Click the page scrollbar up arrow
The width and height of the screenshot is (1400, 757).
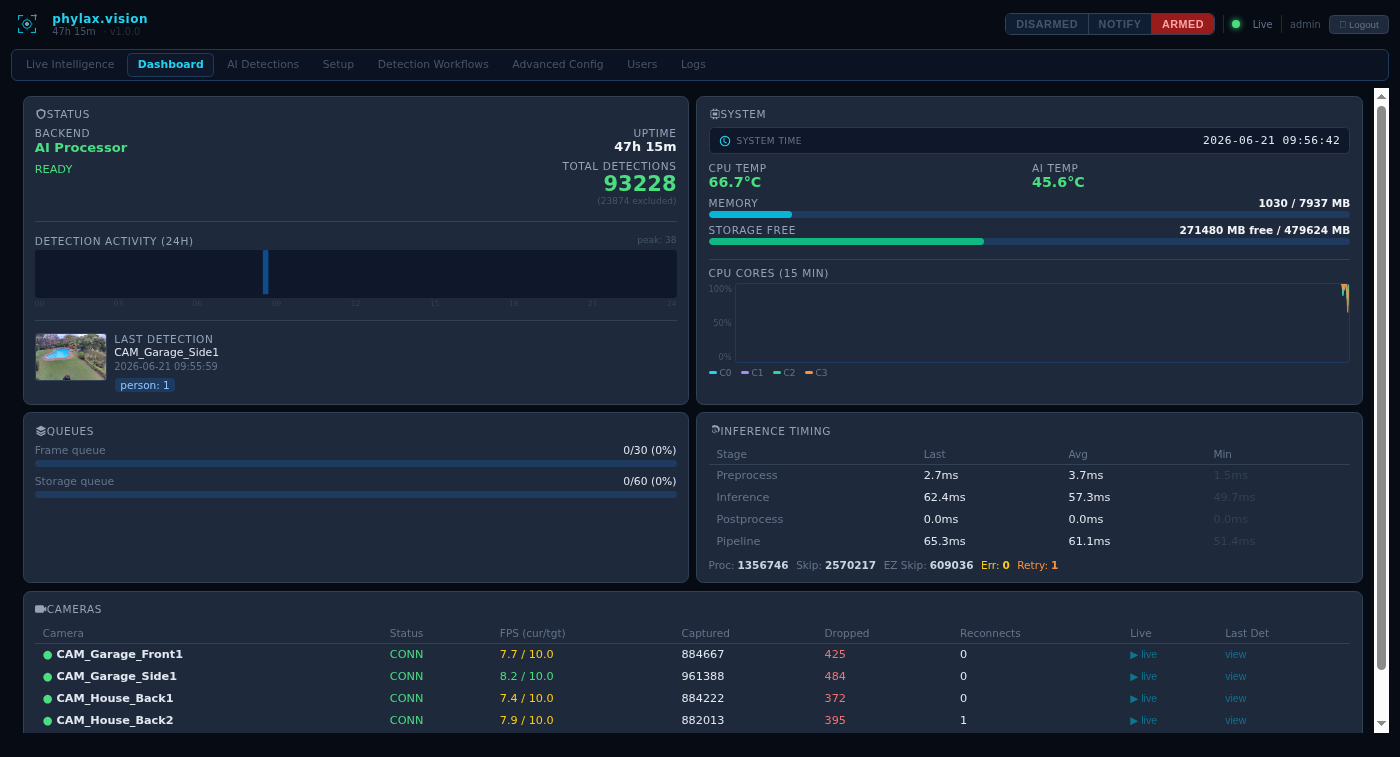point(1381,96)
